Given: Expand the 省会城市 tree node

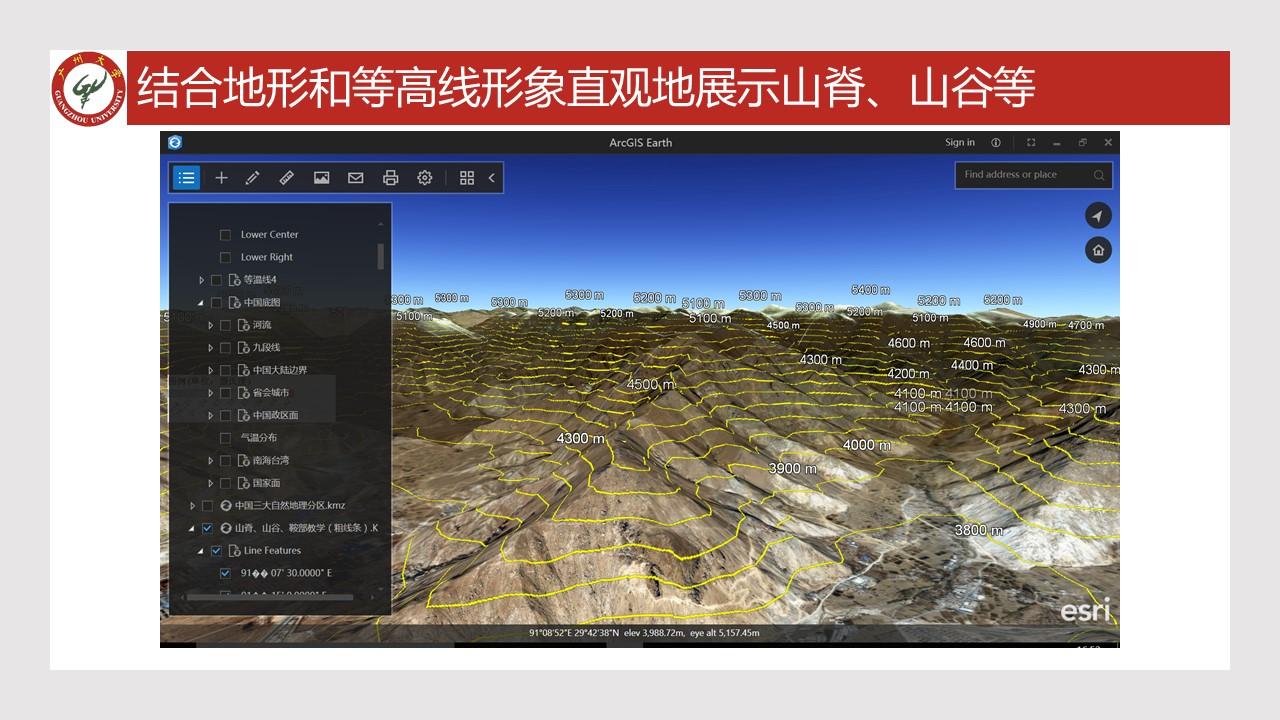Looking at the screenshot, I should pyautogui.click(x=210, y=393).
